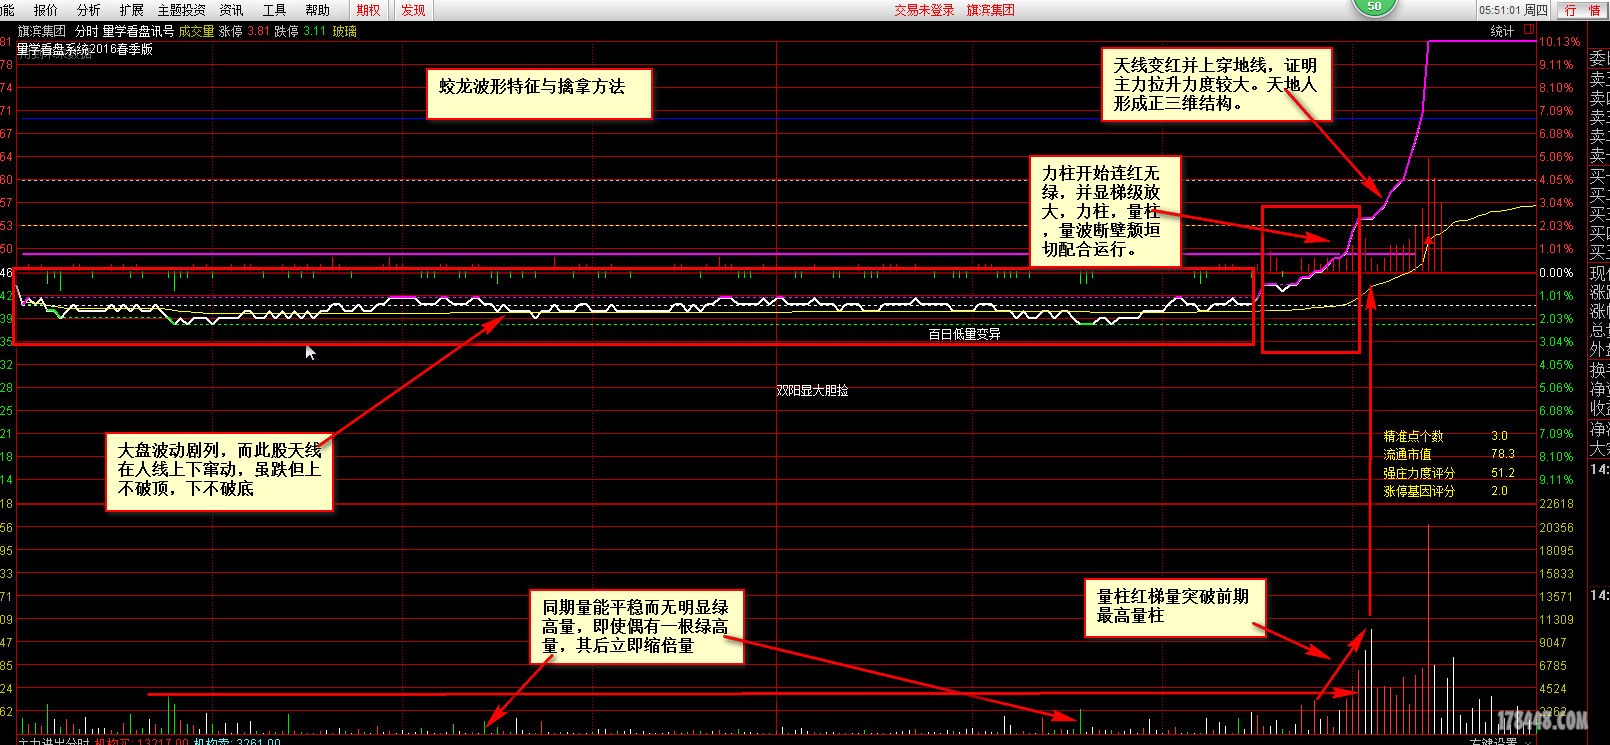
Task: Open the 工具 menu
Action: pos(274,10)
